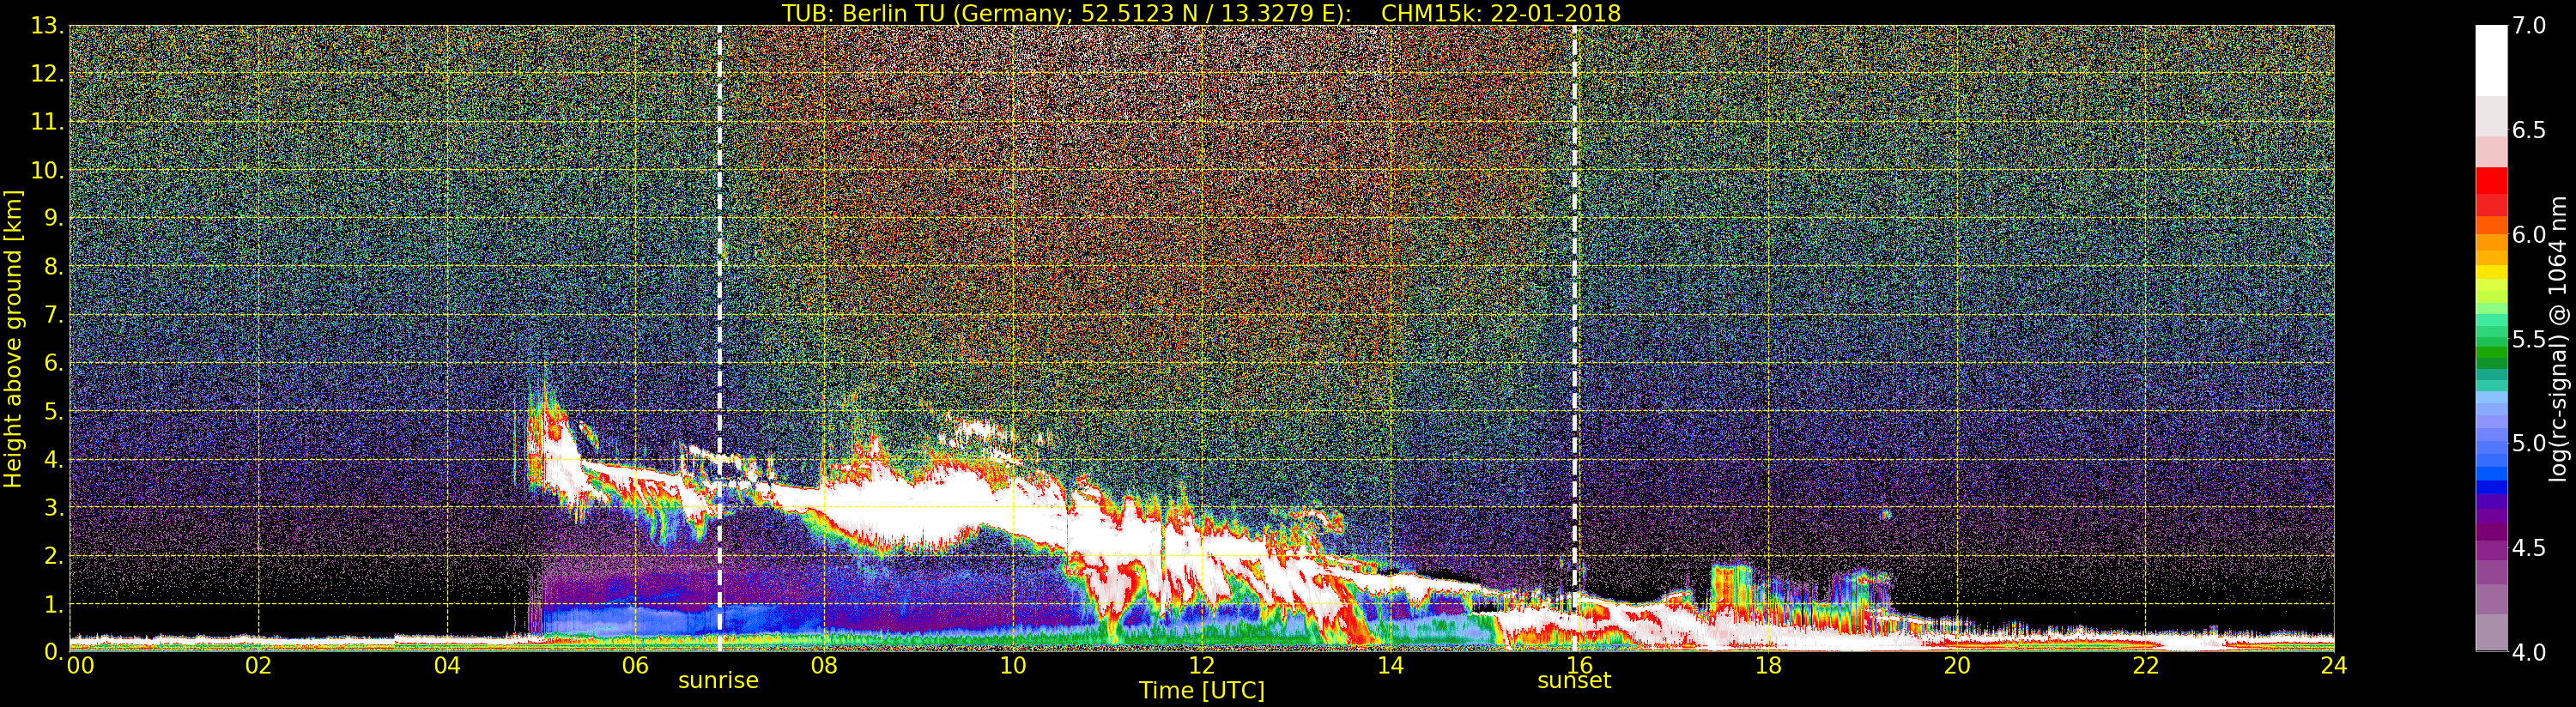Click the '20' time axis tick label

(1956, 666)
